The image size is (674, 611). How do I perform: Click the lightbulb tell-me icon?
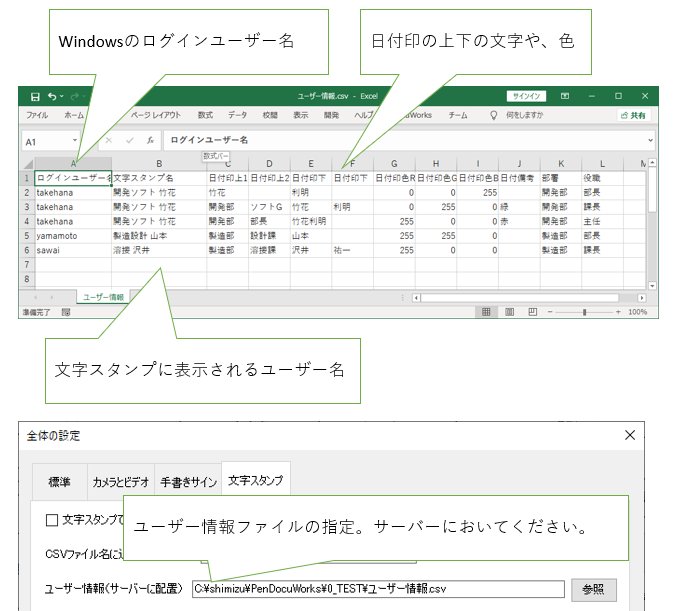click(x=493, y=115)
